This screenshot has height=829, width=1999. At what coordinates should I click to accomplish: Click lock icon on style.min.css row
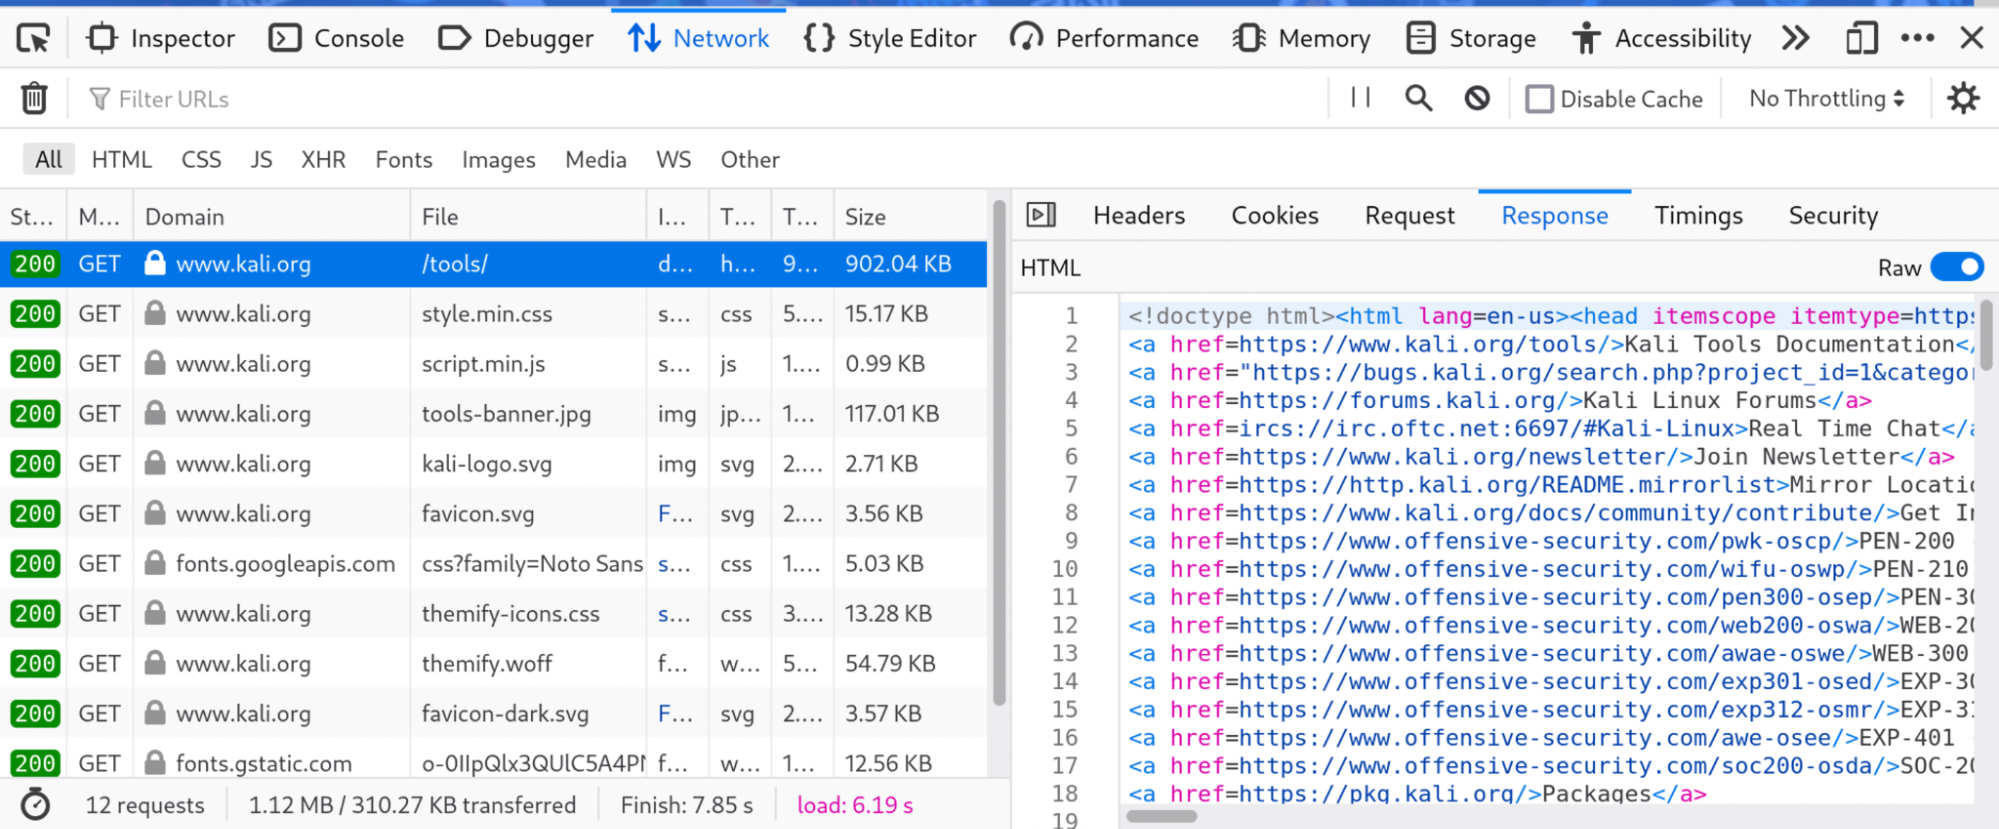click(x=154, y=313)
